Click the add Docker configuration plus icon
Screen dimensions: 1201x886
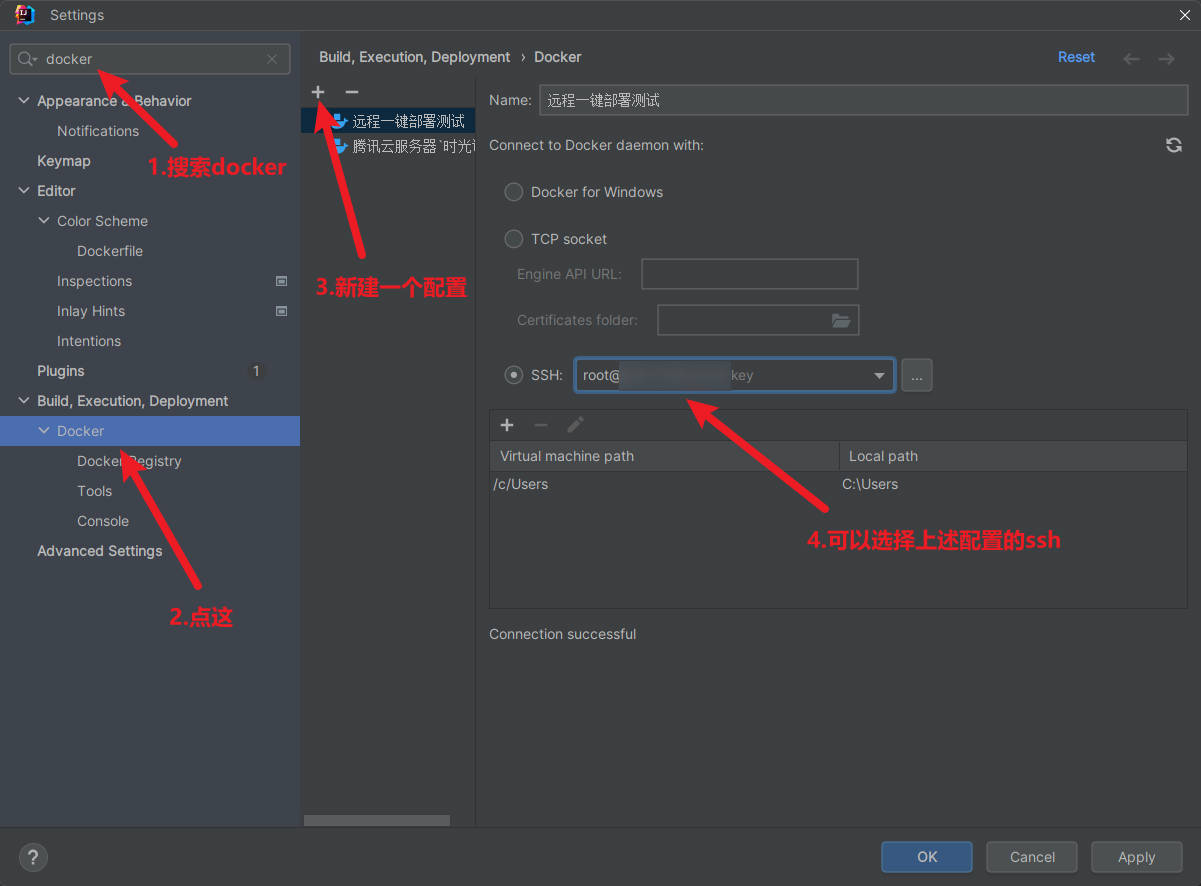coord(318,92)
